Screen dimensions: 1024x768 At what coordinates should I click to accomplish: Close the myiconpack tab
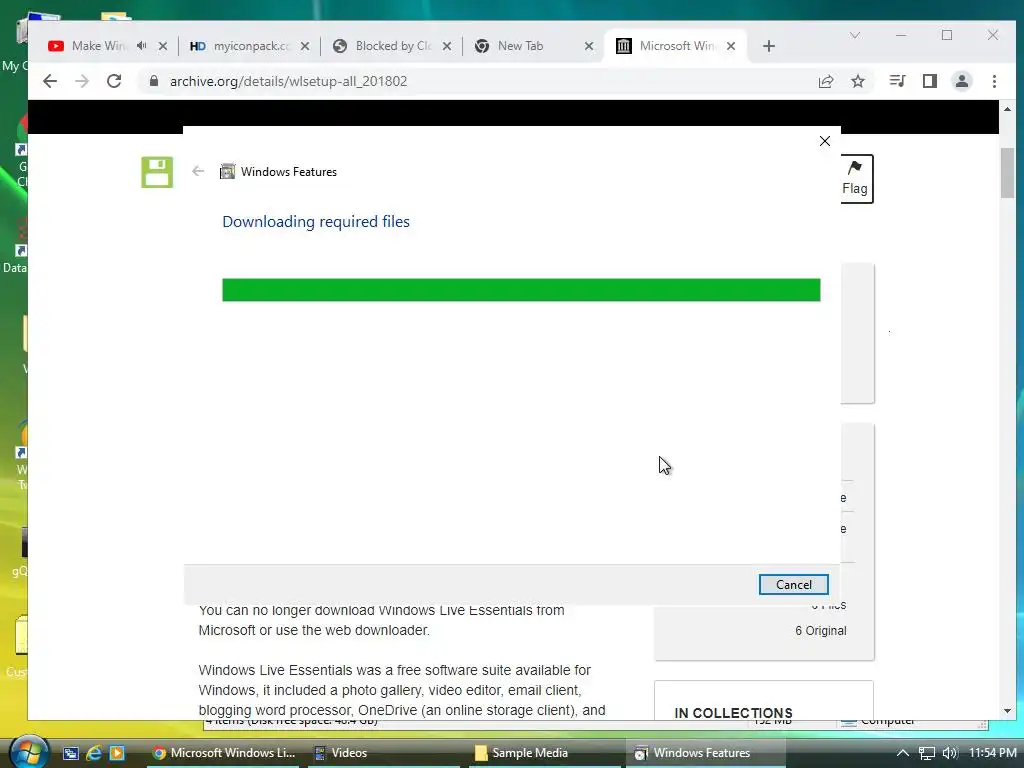(305, 46)
